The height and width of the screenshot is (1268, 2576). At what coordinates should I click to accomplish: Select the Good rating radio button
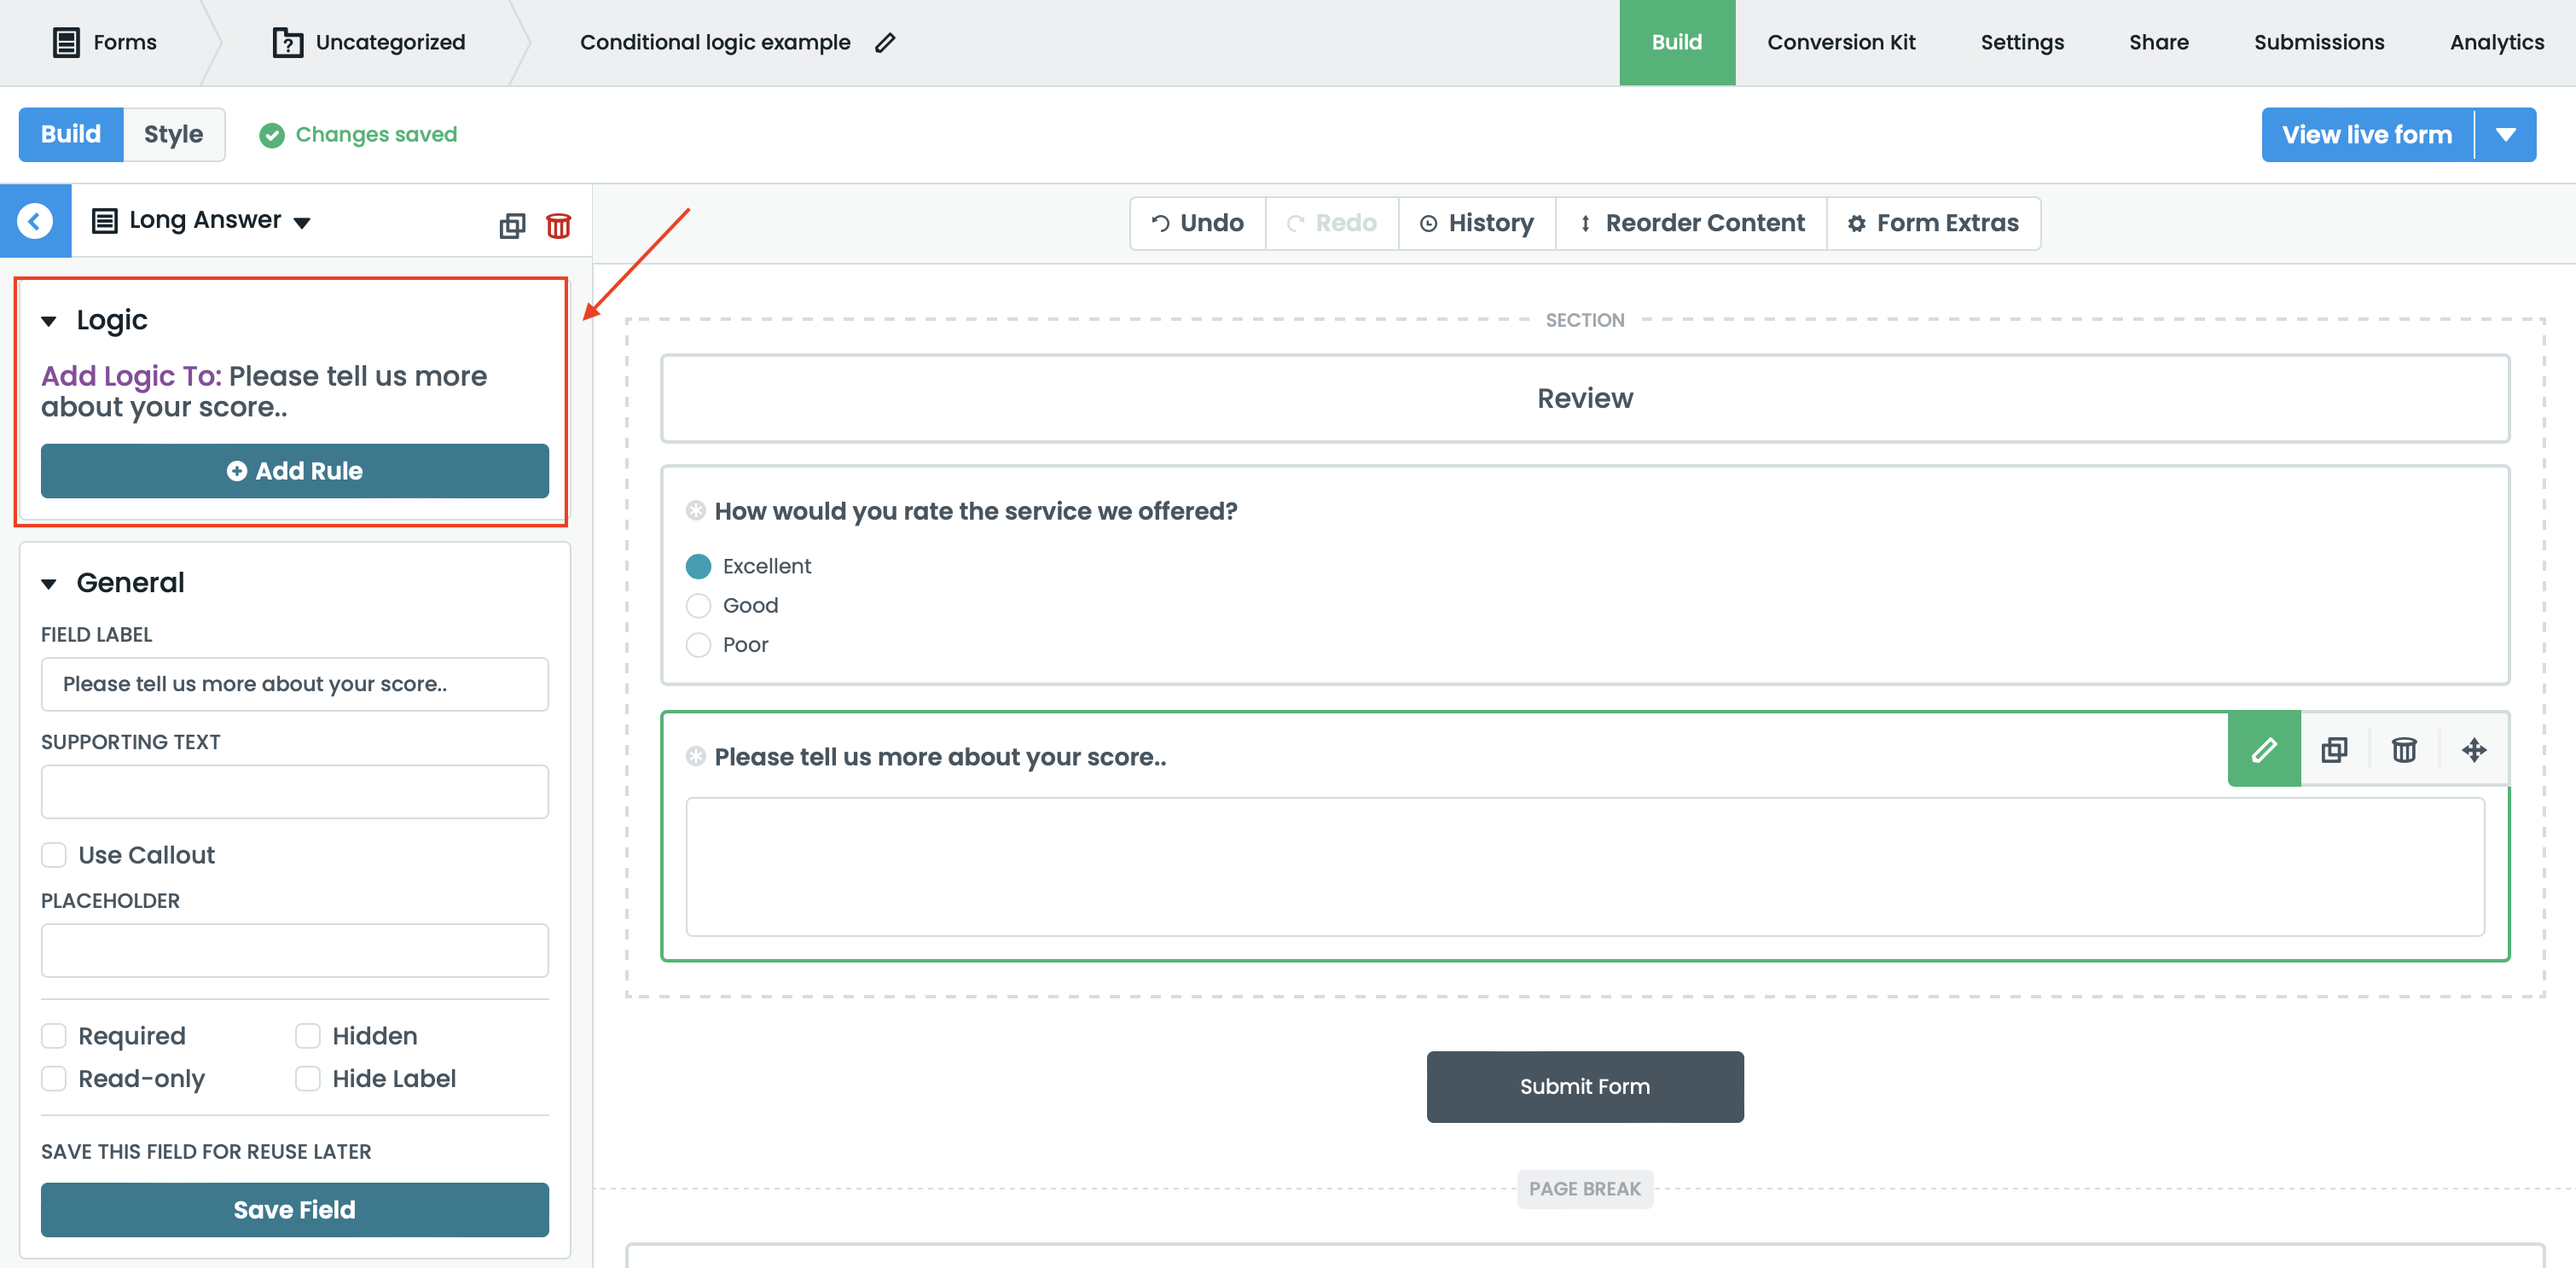coord(698,605)
